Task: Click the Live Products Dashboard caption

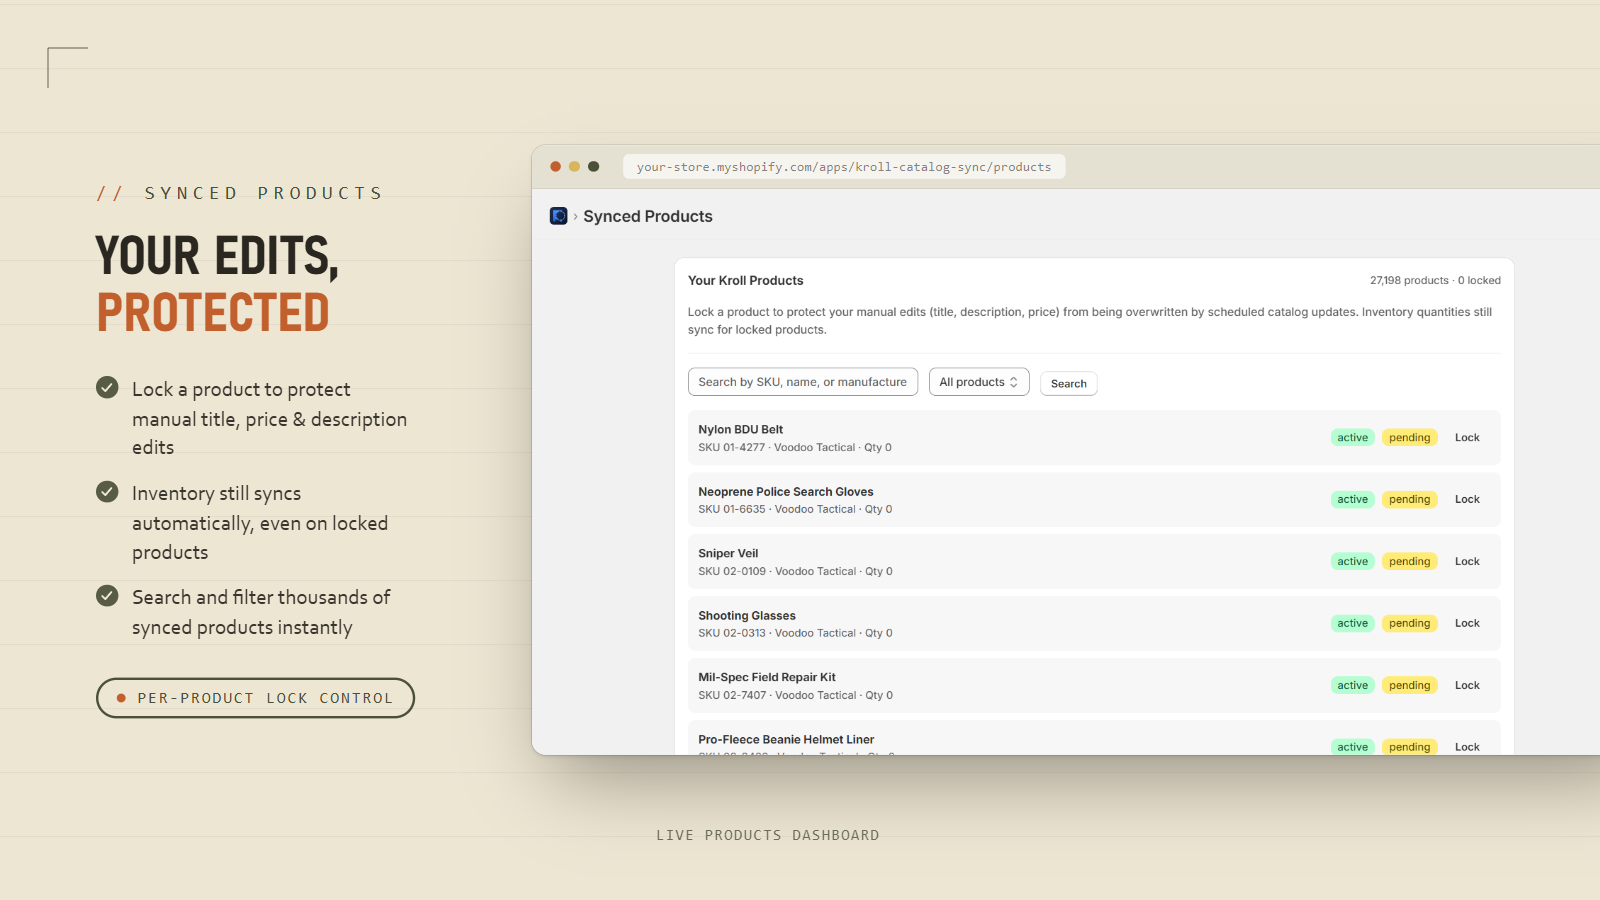Action: coord(768,835)
